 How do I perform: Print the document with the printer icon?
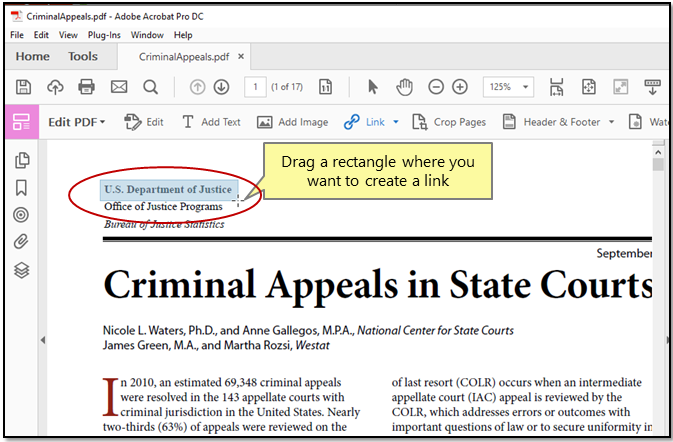coord(87,87)
